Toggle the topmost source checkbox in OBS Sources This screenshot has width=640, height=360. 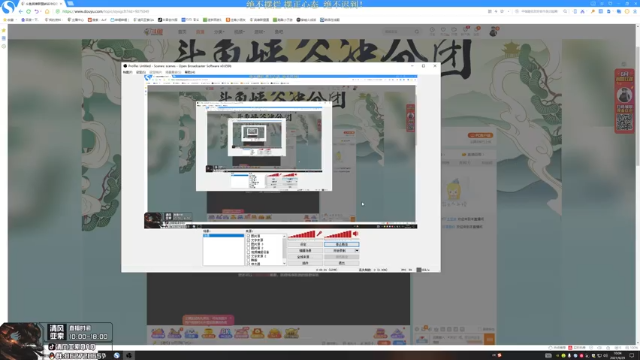(248, 236)
